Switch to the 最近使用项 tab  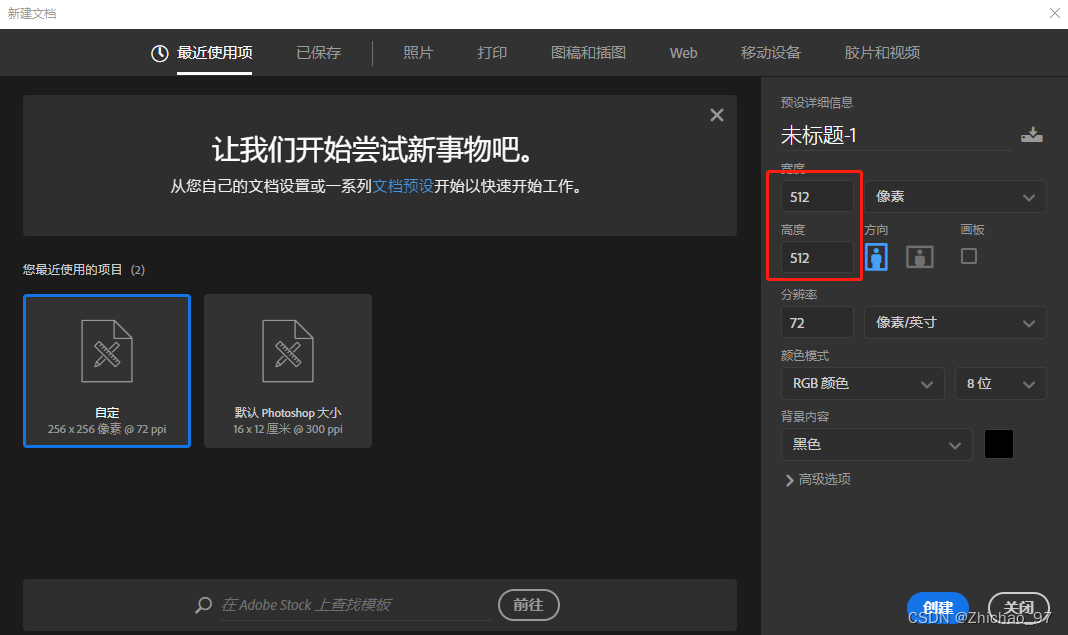[215, 53]
